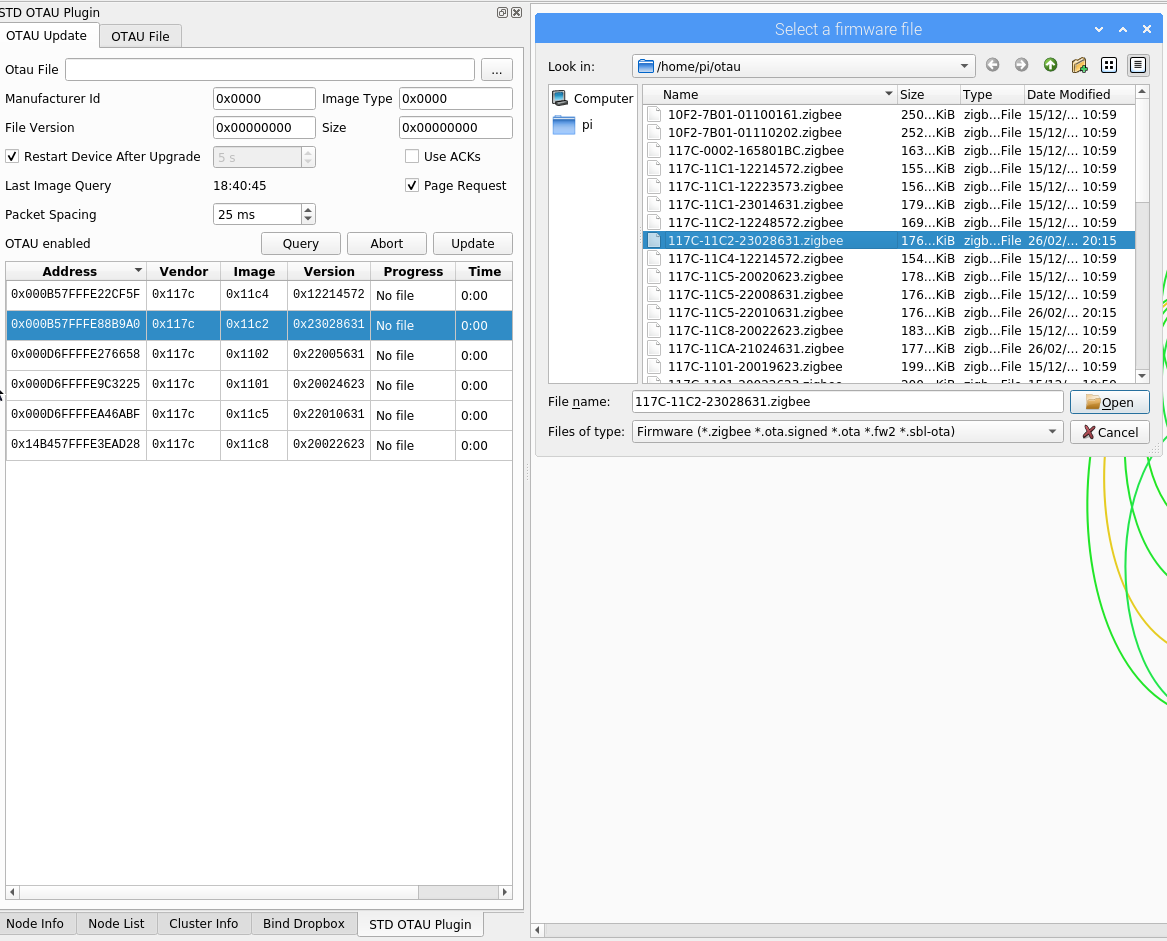Select file 117C-1101-20019623.zigbee
1167x941 pixels.
pyautogui.click(x=889, y=366)
